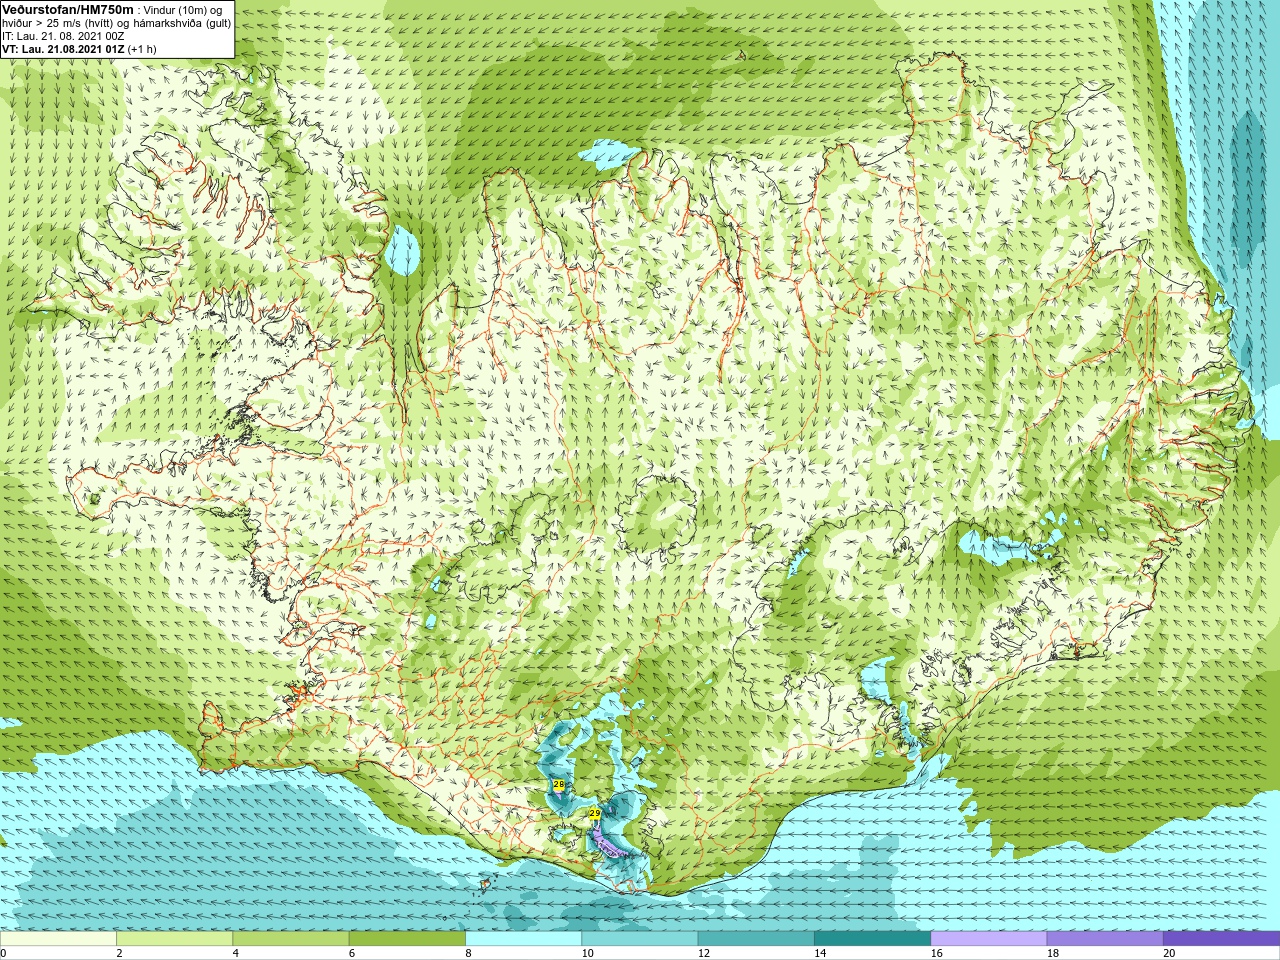Click the Veðurstofan/HM750m title text
This screenshot has height=960, width=1280.
(67, 9)
